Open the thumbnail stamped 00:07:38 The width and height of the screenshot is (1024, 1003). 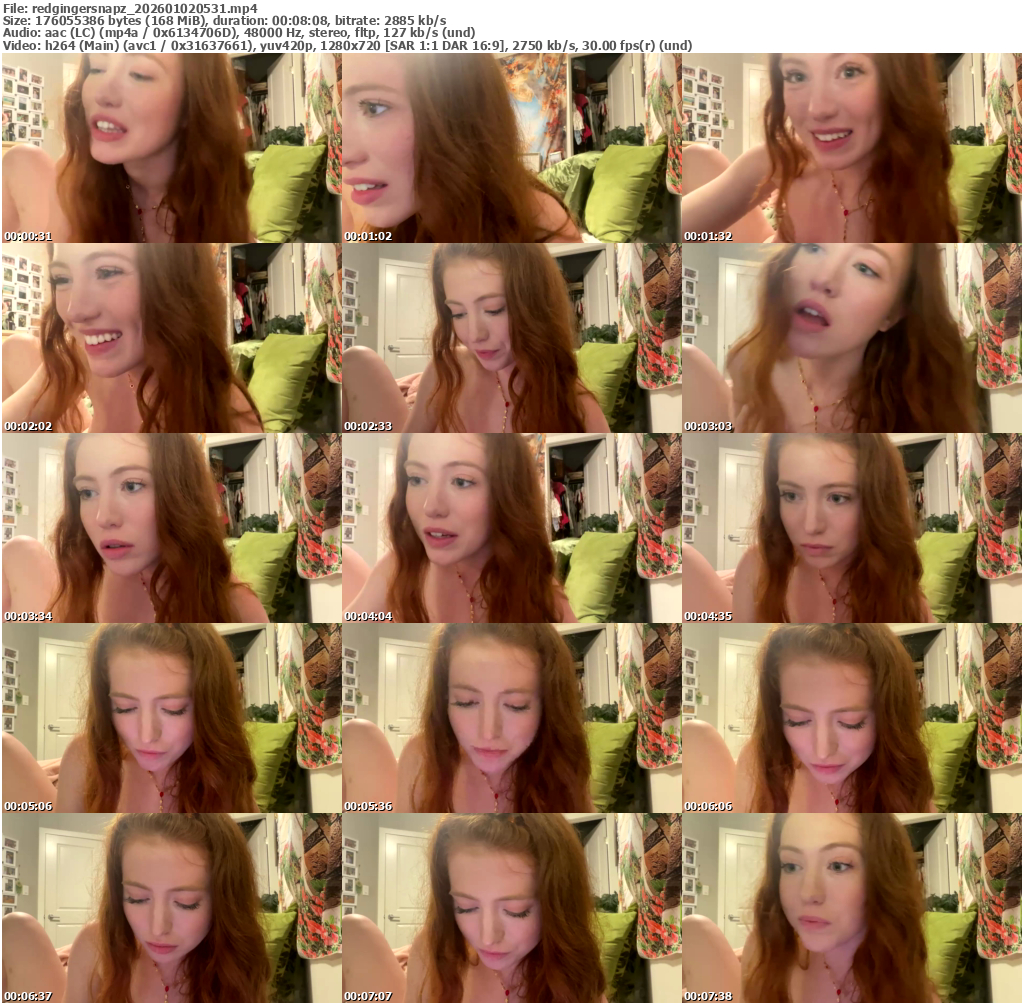click(852, 908)
